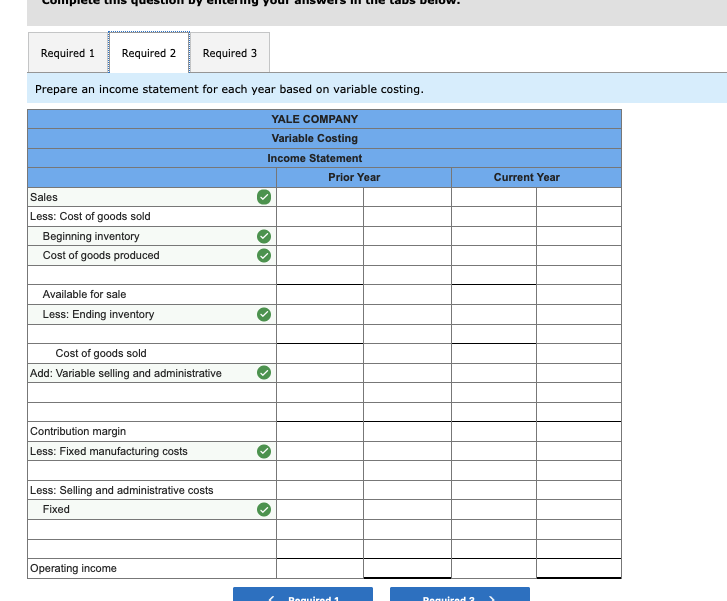The height and width of the screenshot is (601, 727).
Task: Click first Prior Year input for Available for sale
Action: pos(320,294)
